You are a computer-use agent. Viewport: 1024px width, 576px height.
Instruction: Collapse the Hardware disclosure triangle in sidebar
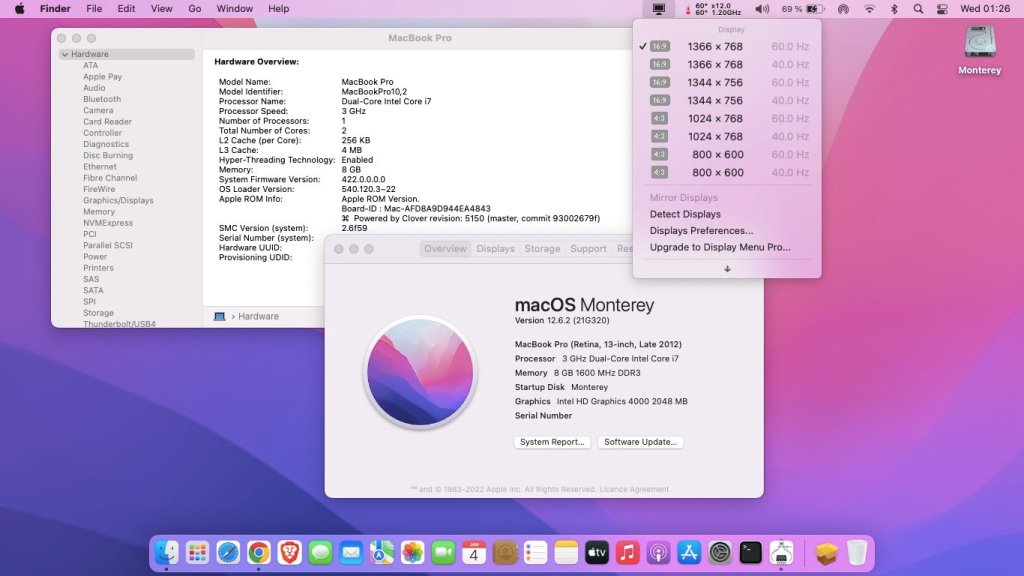65,54
